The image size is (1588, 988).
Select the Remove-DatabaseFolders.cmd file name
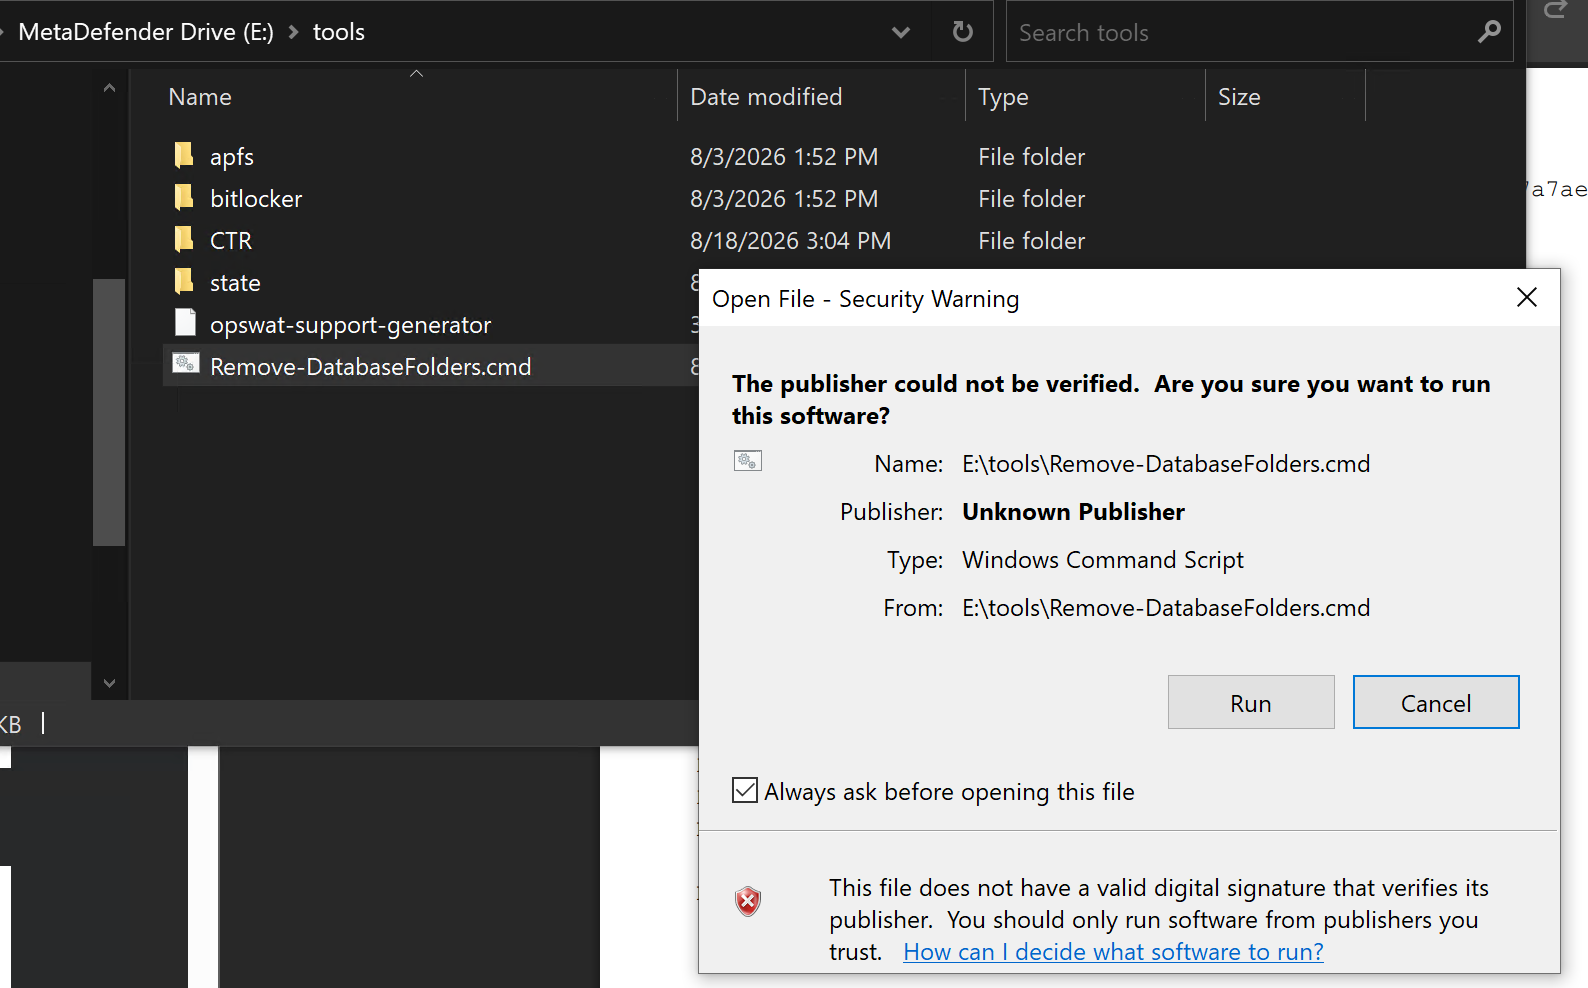click(x=371, y=367)
